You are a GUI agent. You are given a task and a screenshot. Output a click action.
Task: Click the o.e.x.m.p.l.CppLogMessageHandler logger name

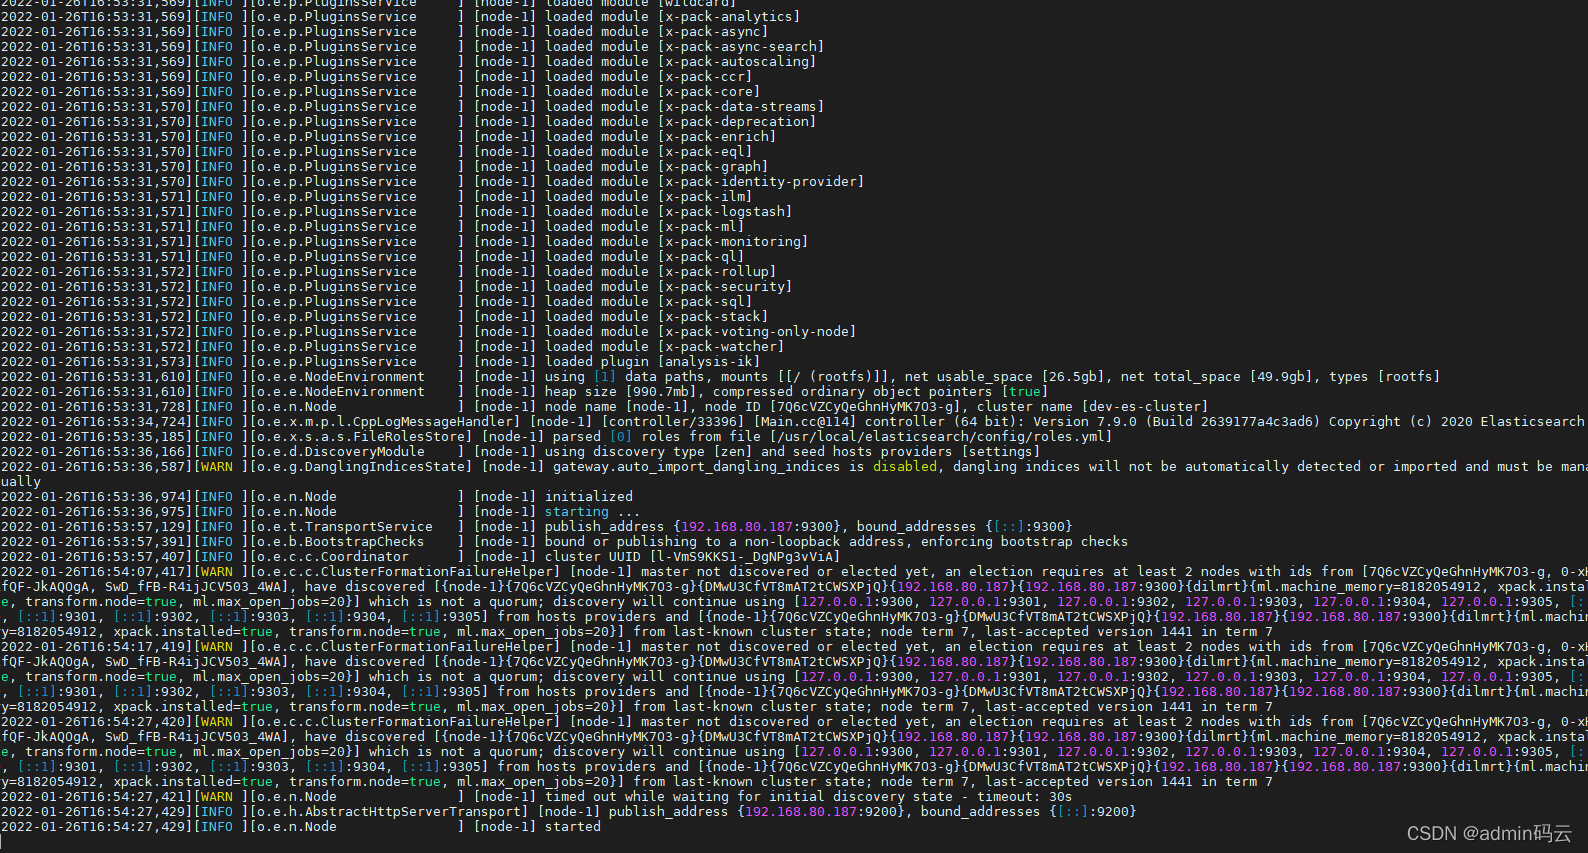coord(385,422)
